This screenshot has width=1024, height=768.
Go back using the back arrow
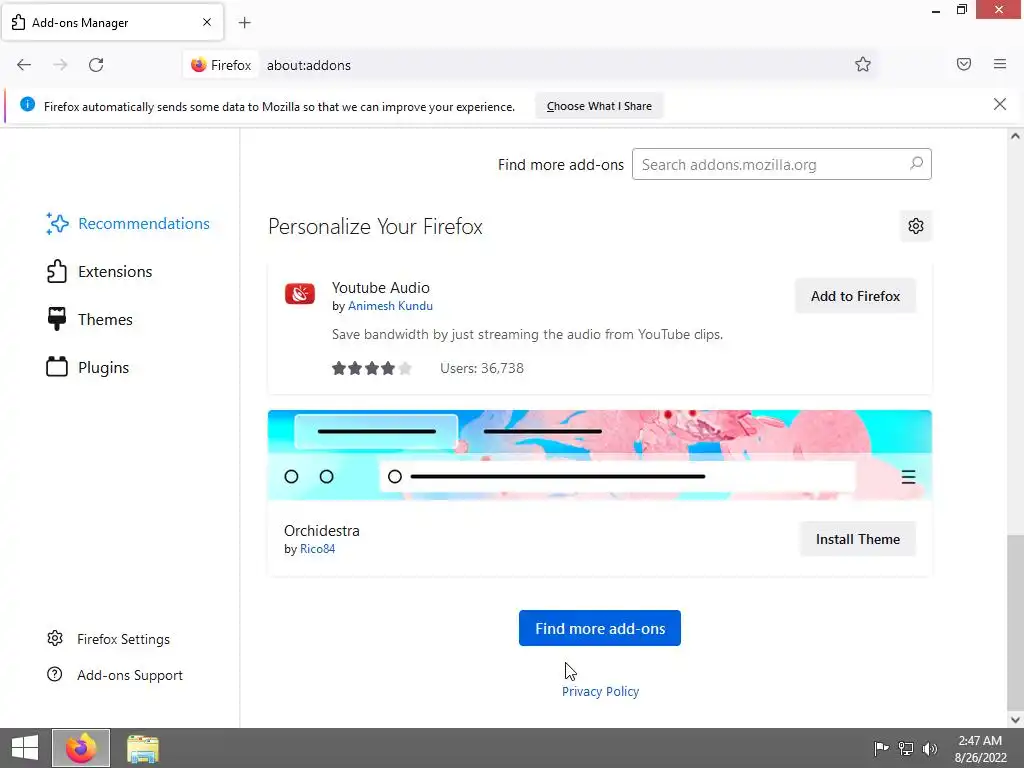point(24,65)
